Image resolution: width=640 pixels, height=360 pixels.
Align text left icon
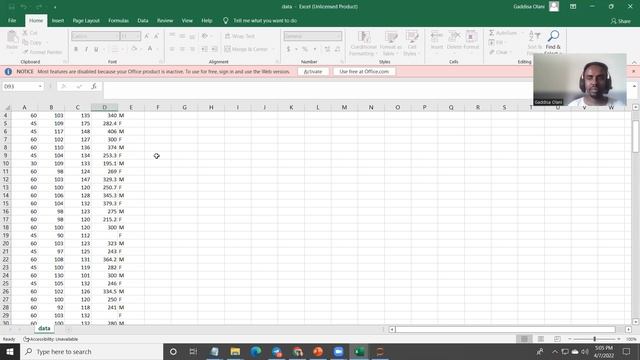(x=172, y=49)
